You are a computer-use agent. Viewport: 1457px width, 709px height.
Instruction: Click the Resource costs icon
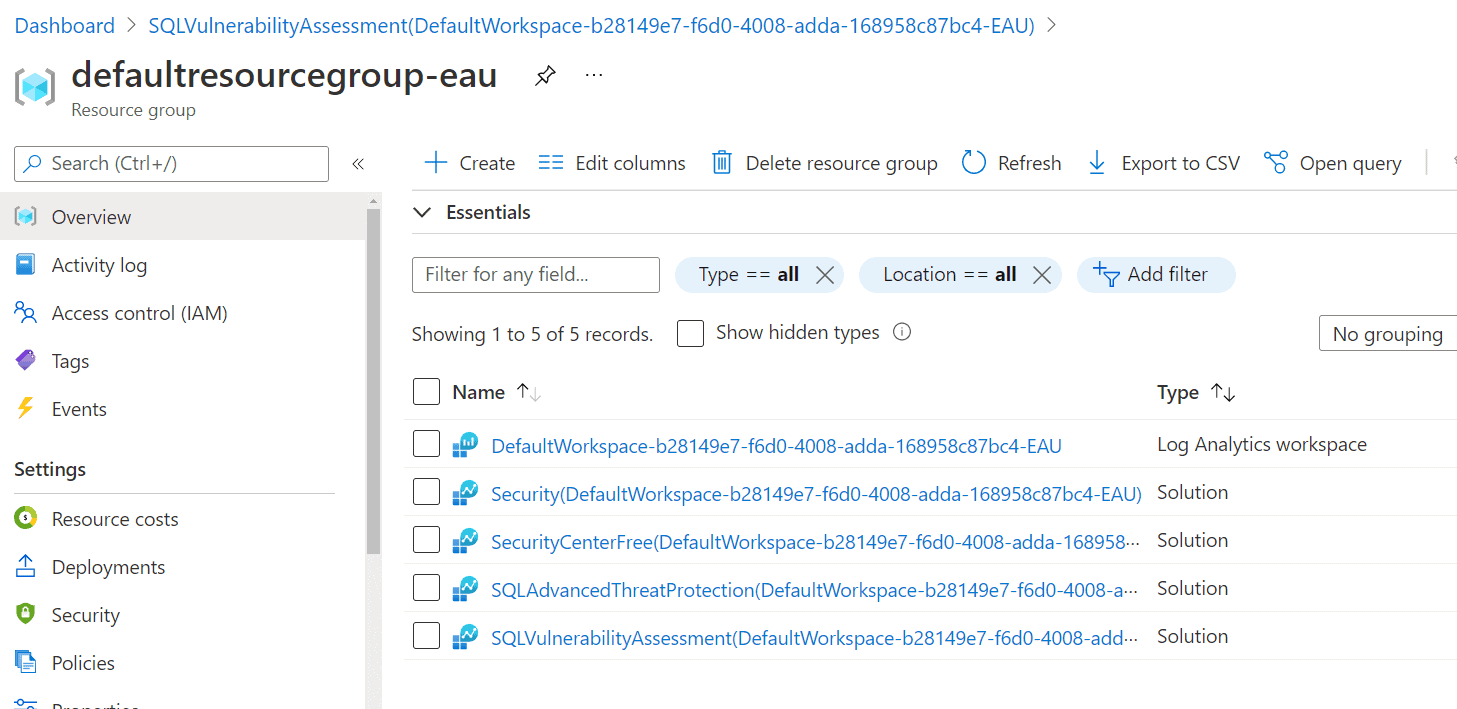tap(26, 519)
